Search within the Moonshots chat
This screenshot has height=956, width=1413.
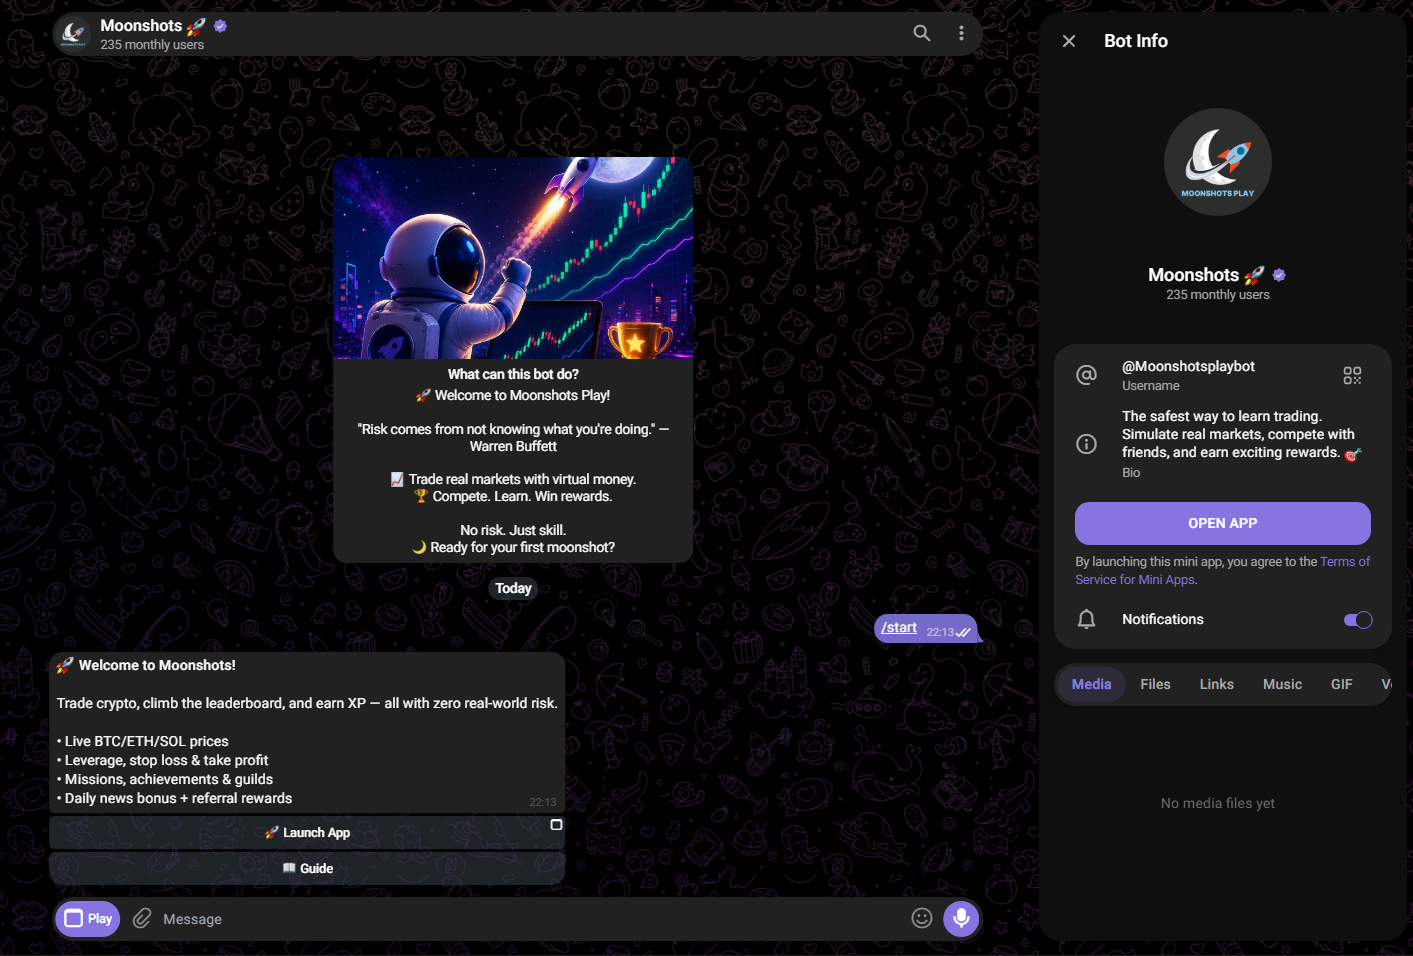[x=921, y=33]
